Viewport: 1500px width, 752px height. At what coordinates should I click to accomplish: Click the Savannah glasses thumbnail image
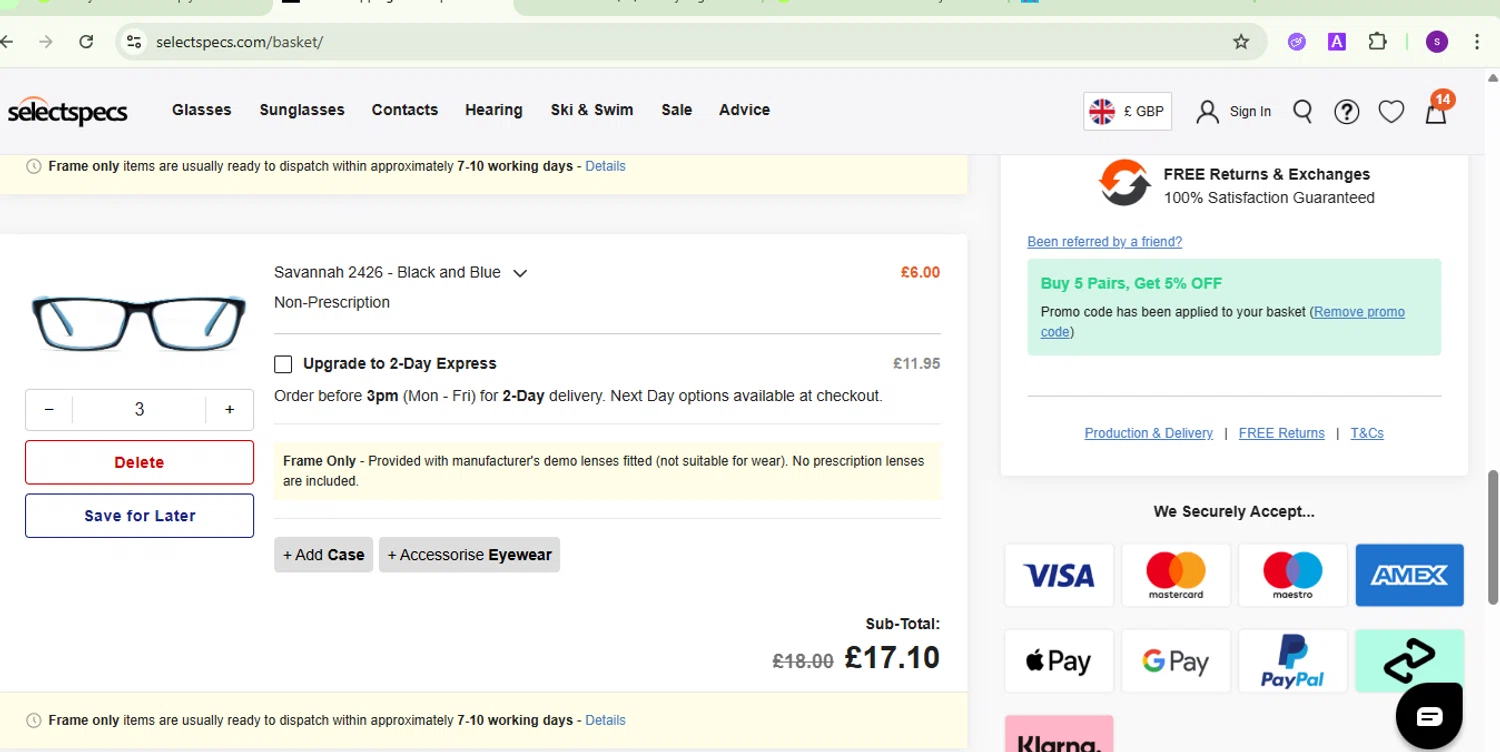coord(139,321)
